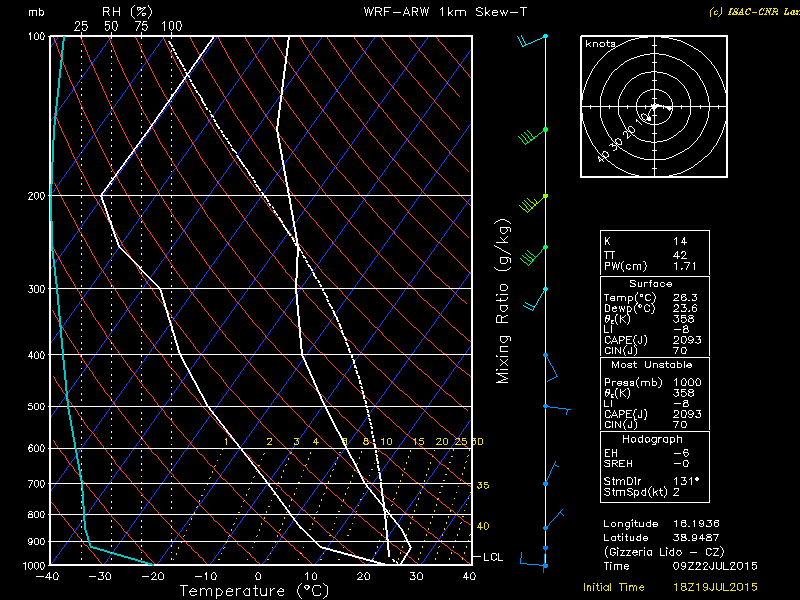This screenshot has height=600, width=800.
Task: Click the Longitude value 16.1936
Action: point(696,524)
